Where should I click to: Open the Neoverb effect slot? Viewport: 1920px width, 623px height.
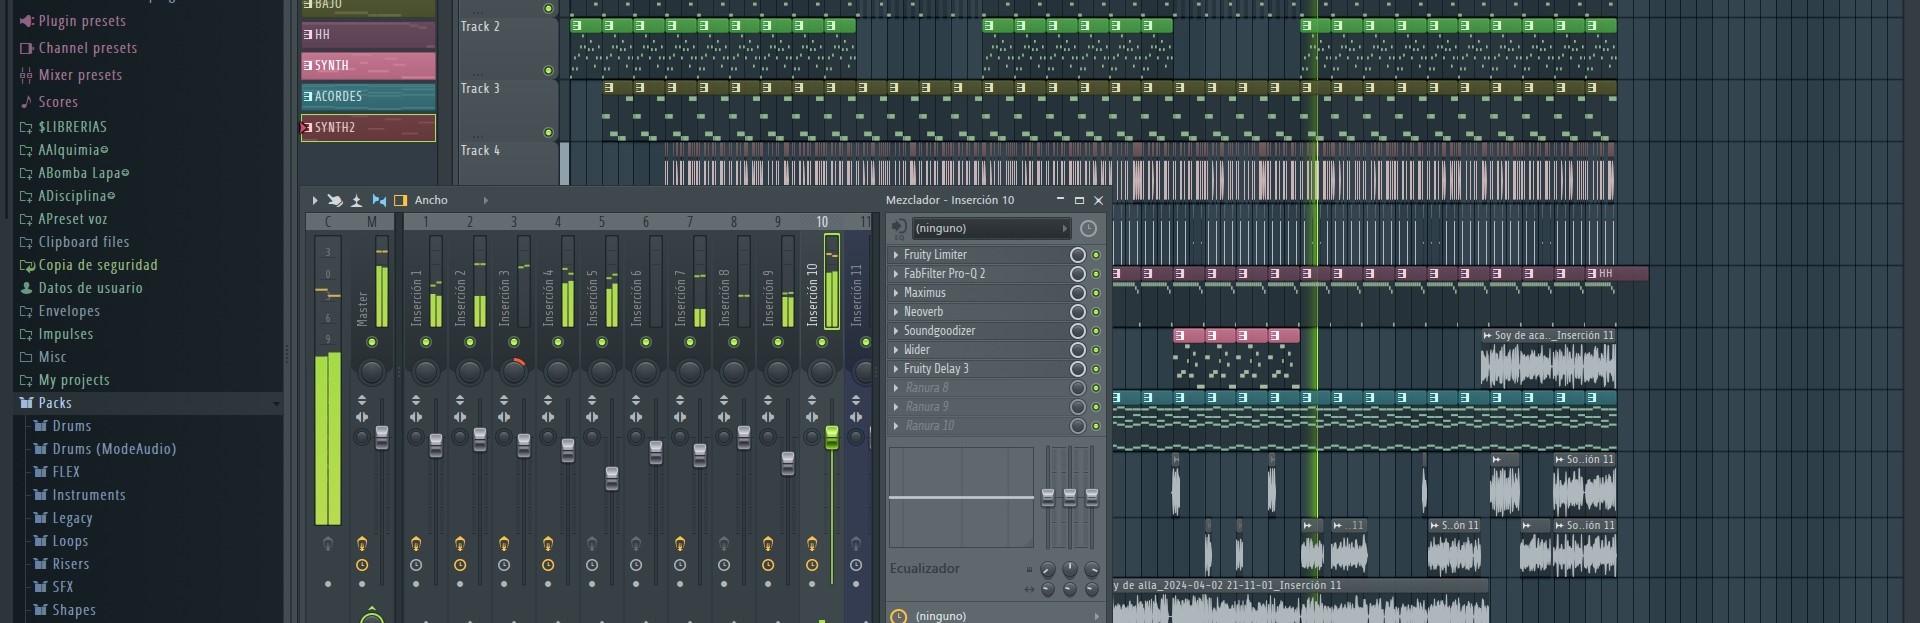[x=980, y=312]
